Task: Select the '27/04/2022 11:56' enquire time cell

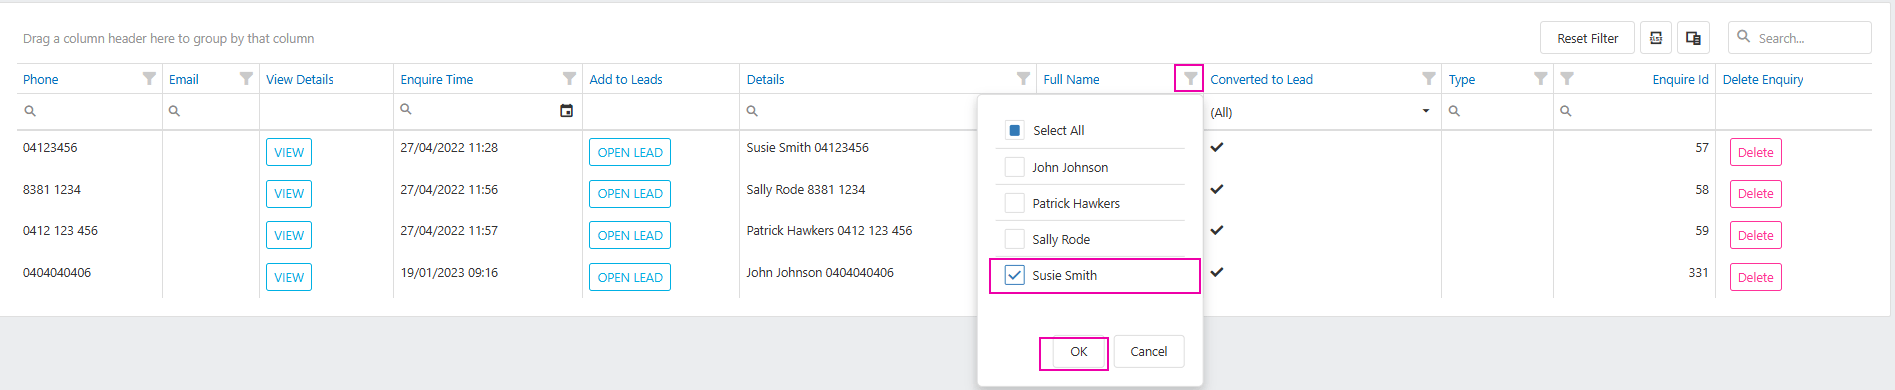Action: click(x=449, y=189)
